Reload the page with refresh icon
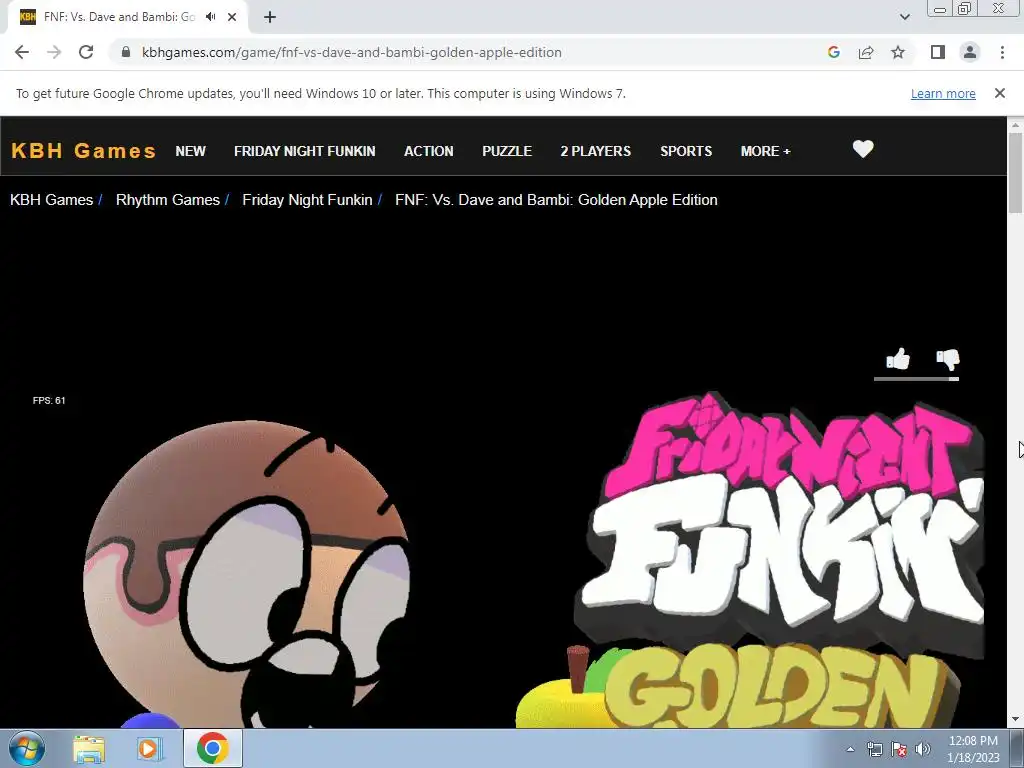The height and width of the screenshot is (768, 1024). tap(86, 52)
